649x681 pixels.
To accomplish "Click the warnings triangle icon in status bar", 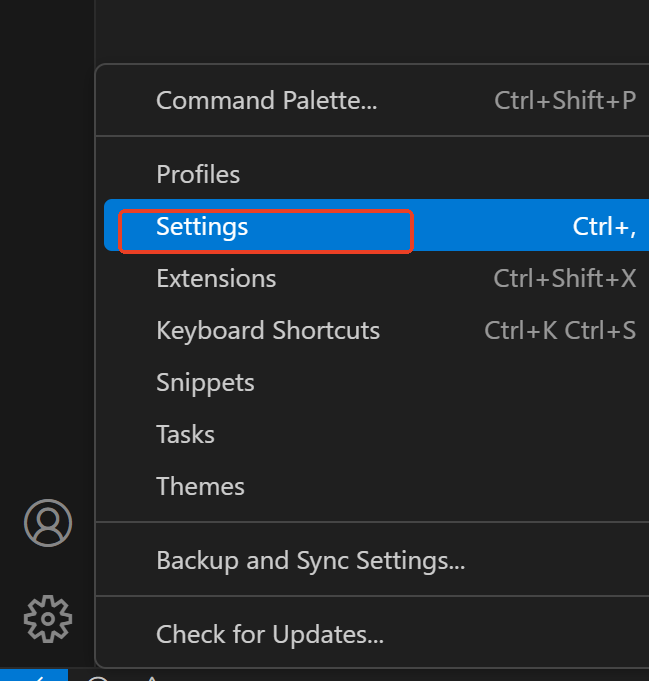I will point(152,678).
